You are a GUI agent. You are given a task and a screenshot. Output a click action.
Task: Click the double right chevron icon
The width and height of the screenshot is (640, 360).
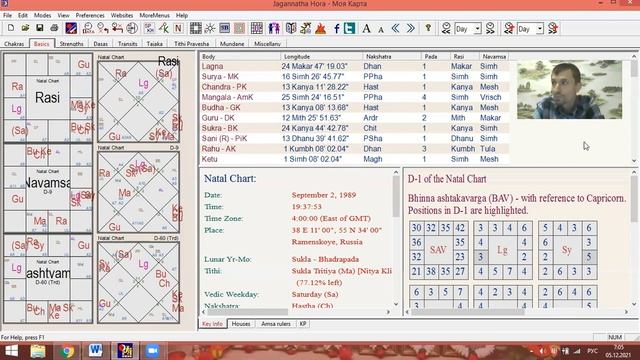tap(410, 28)
